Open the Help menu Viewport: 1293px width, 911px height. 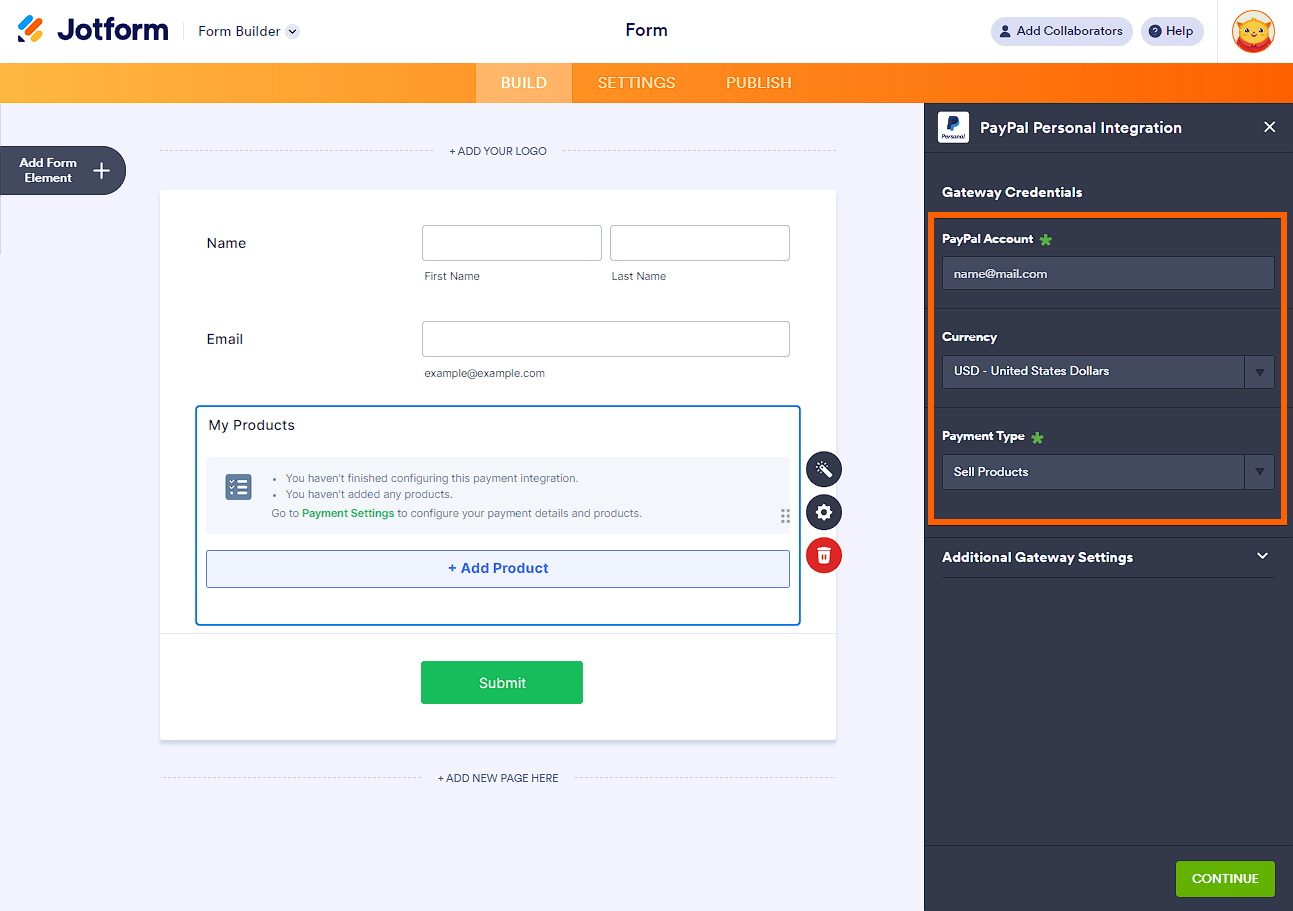(1172, 31)
